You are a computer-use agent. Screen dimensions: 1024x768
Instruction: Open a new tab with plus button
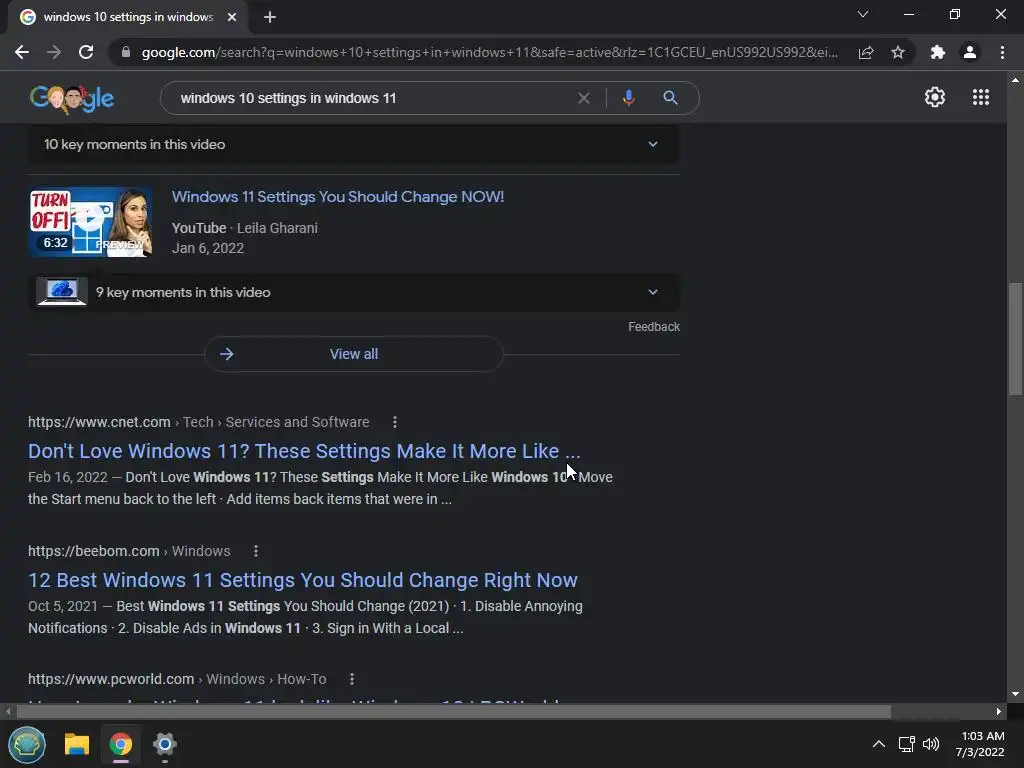click(x=270, y=17)
